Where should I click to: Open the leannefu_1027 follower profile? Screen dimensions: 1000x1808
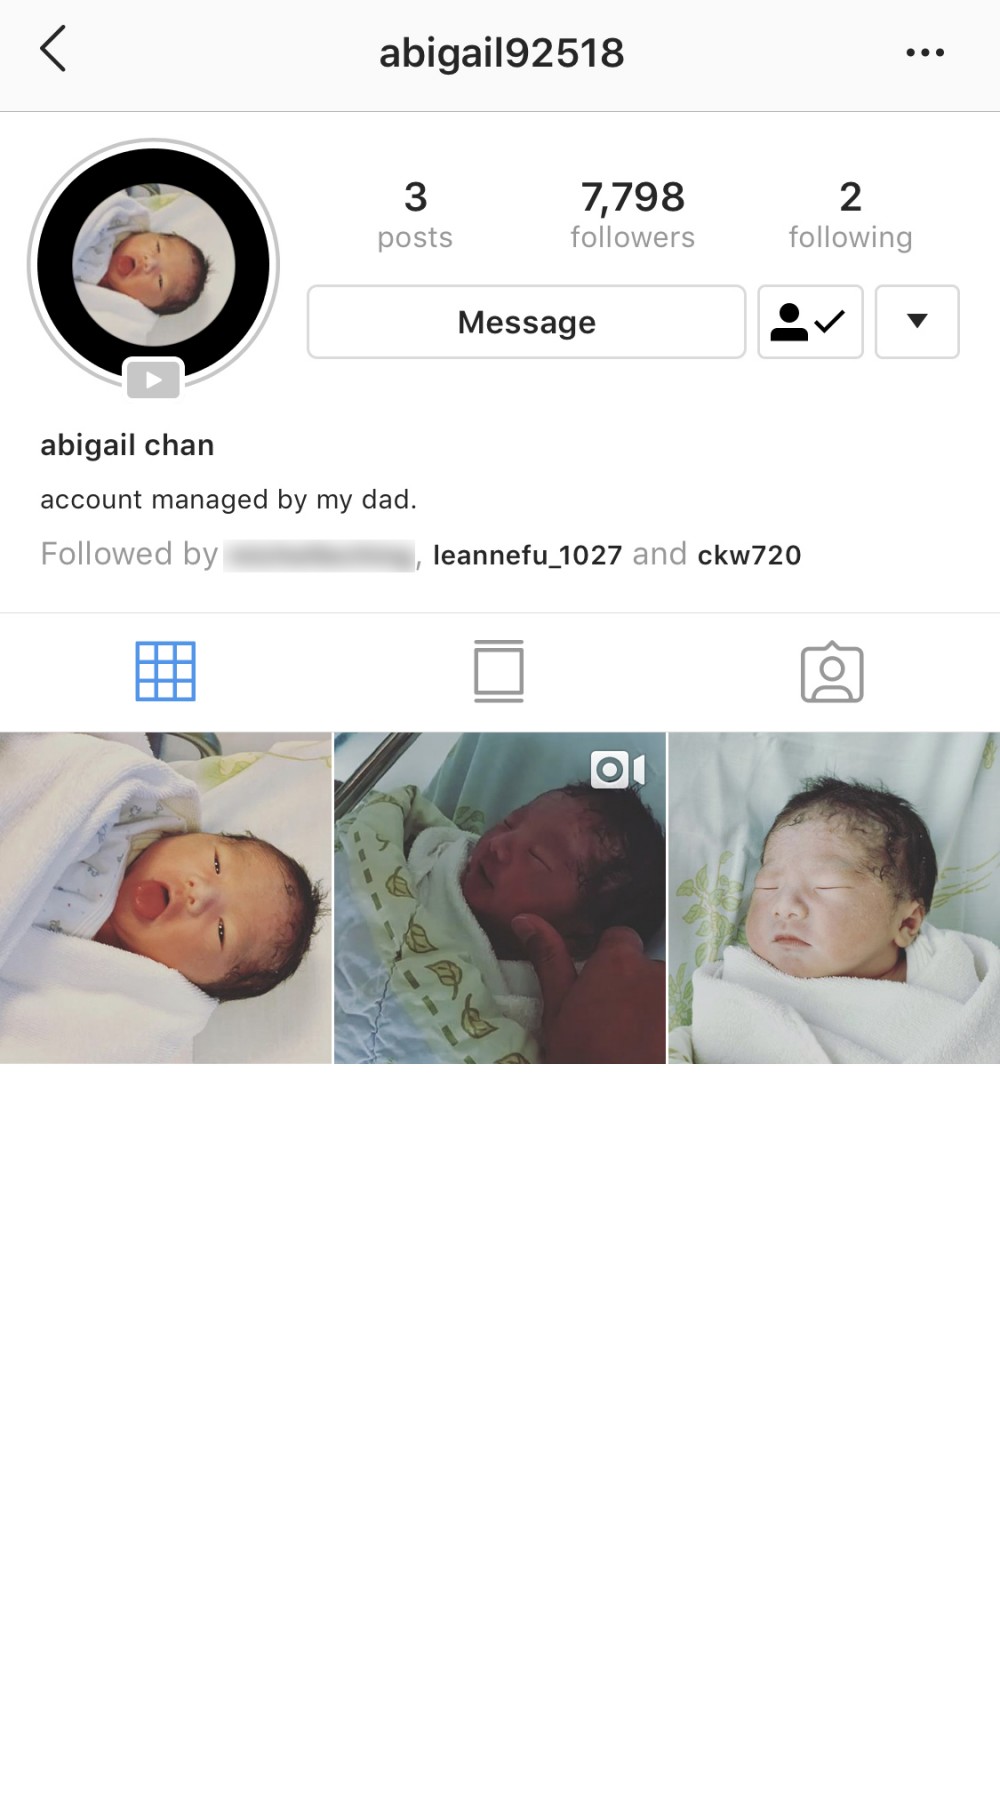coord(527,555)
